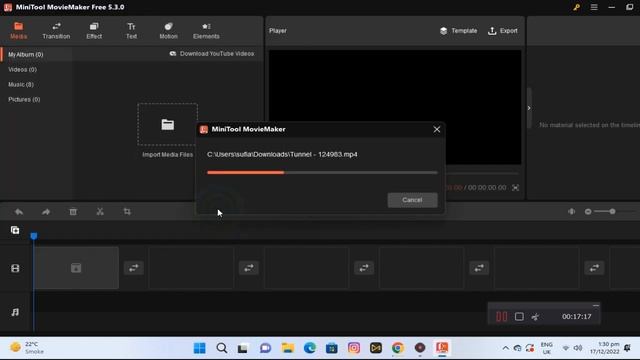Open the Media tab
Screen dimensions: 640x360
18,31
